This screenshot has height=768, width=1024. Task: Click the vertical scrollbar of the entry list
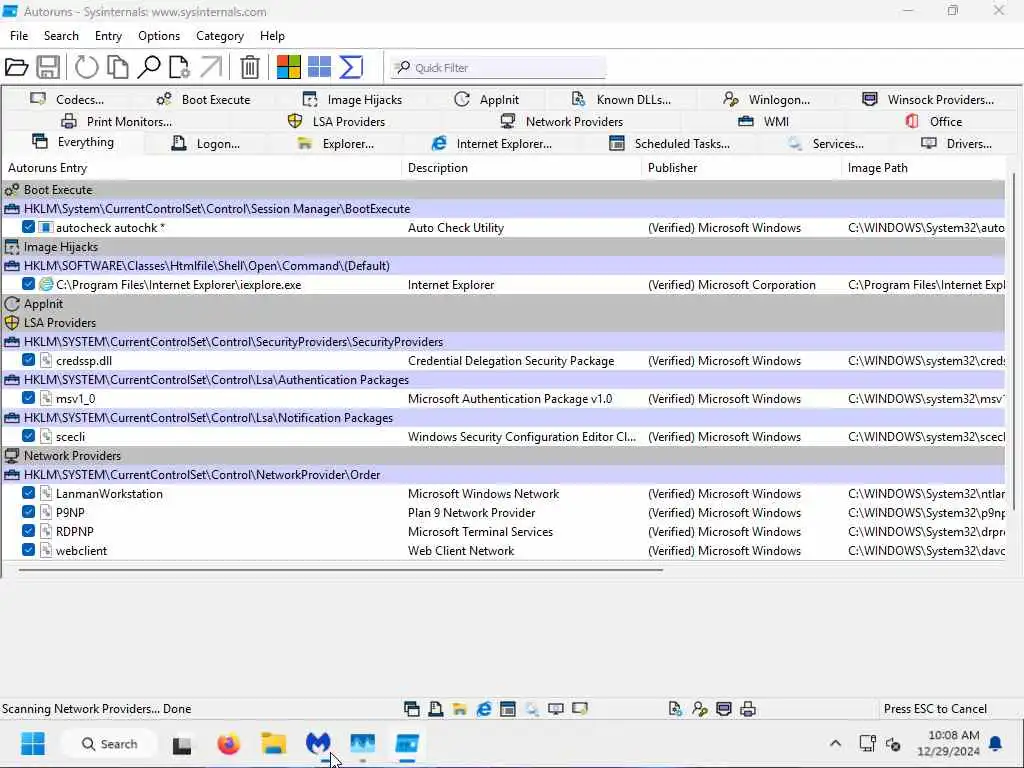1014,340
